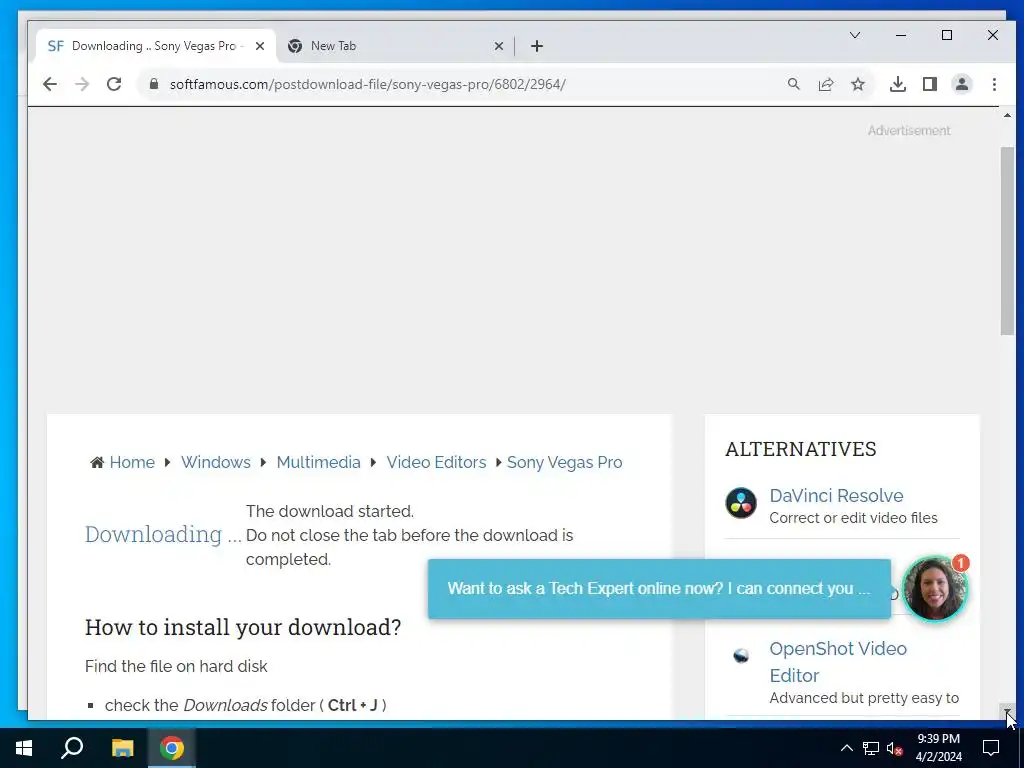1024x768 pixels.
Task: Open the Tech Expert chat message
Action: (x=659, y=588)
